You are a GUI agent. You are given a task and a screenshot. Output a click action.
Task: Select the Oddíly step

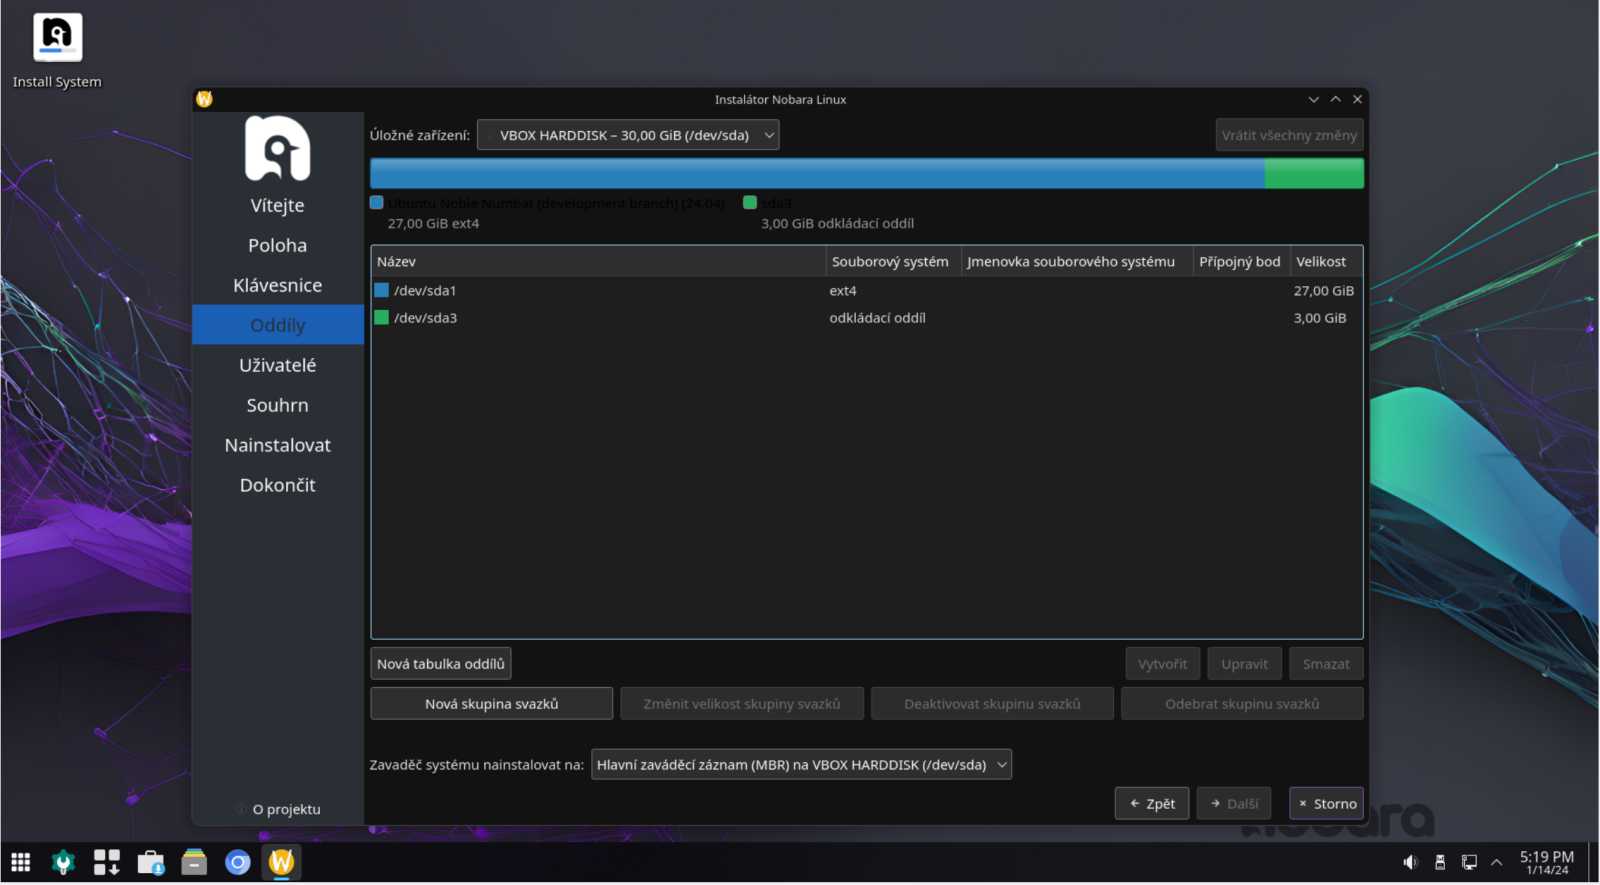pyautogui.click(x=278, y=325)
